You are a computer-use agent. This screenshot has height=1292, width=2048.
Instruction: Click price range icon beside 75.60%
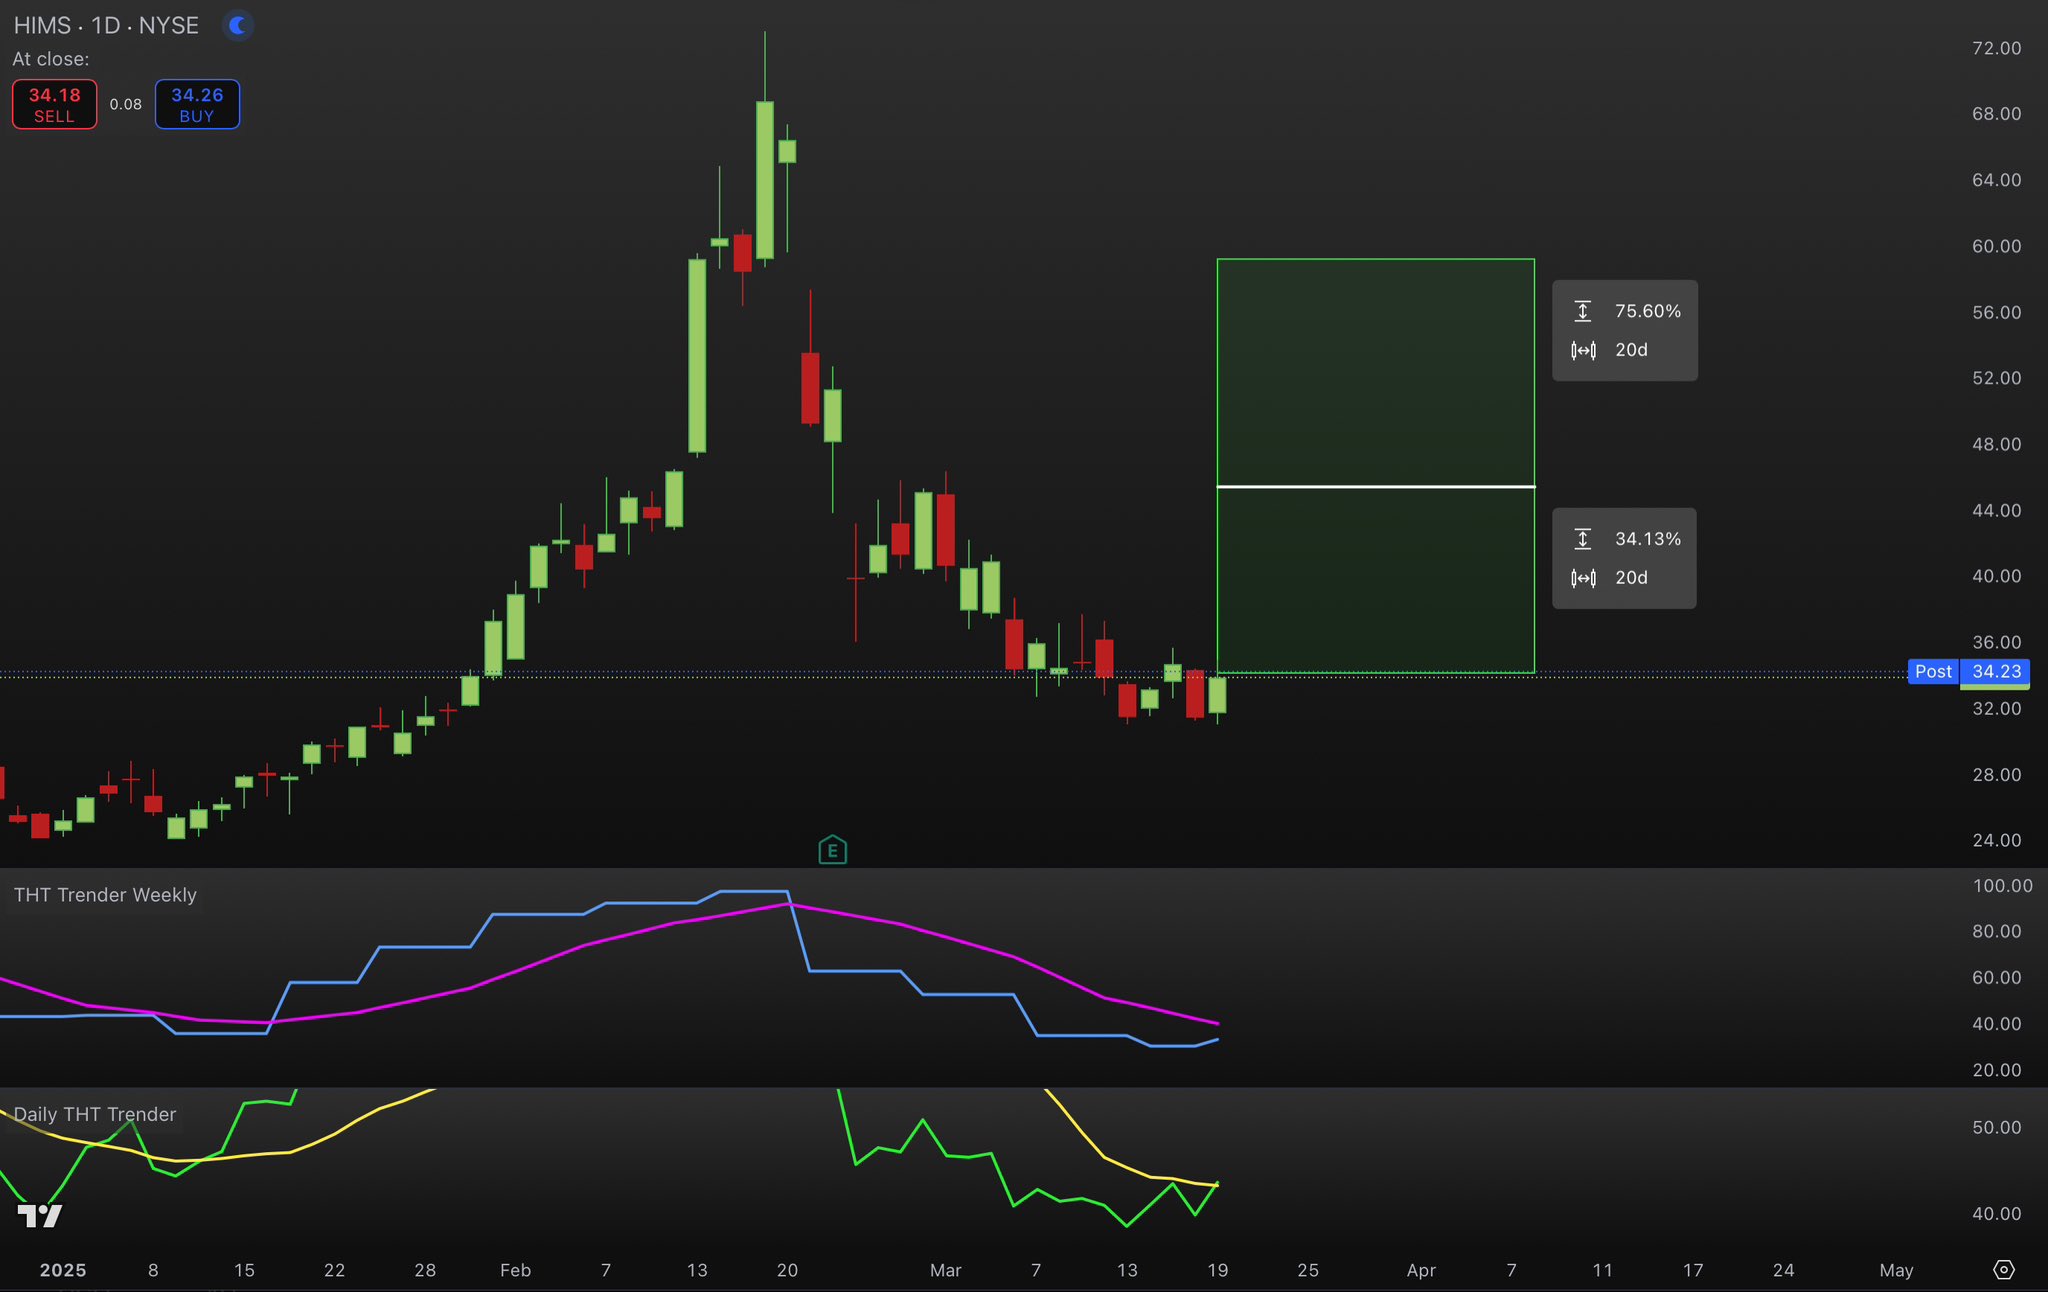(1582, 311)
